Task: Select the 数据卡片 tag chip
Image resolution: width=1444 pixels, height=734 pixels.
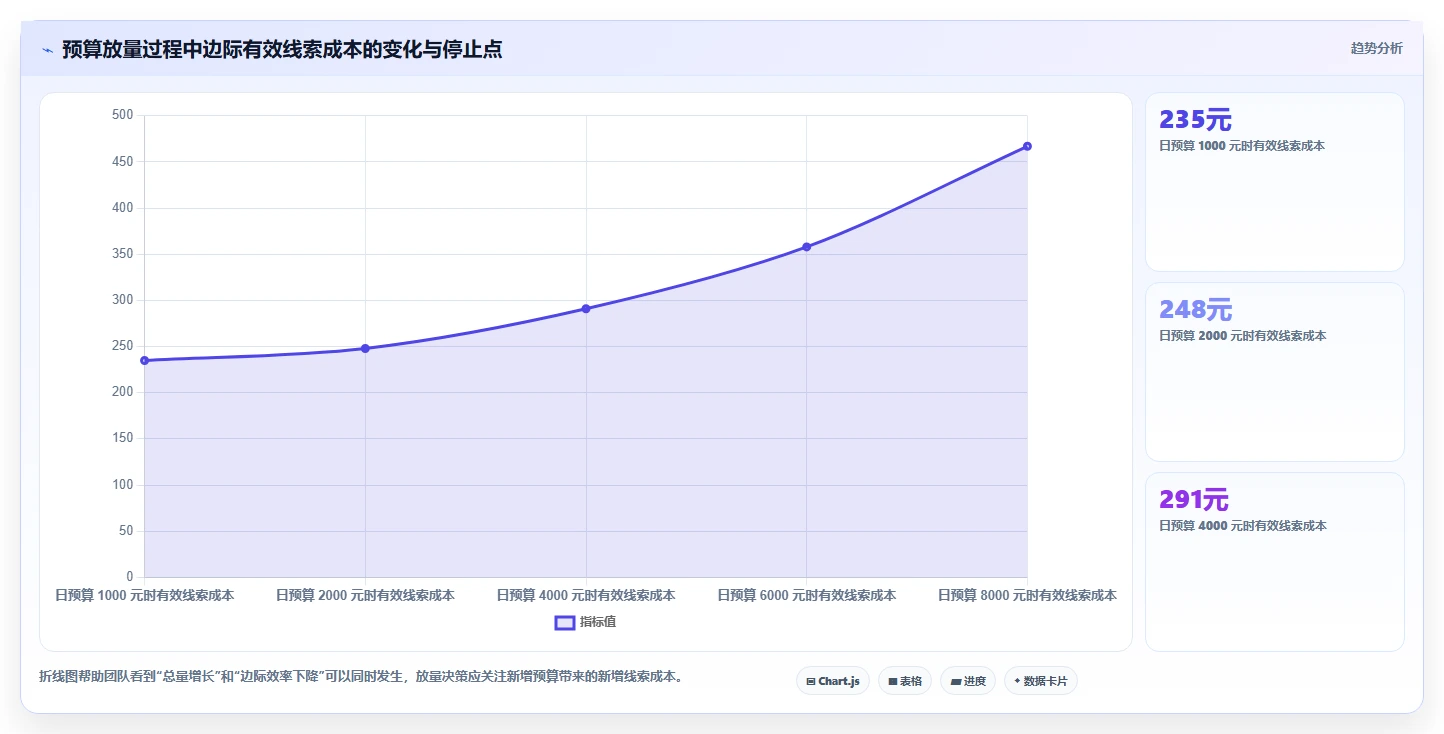Action: click(x=1041, y=681)
